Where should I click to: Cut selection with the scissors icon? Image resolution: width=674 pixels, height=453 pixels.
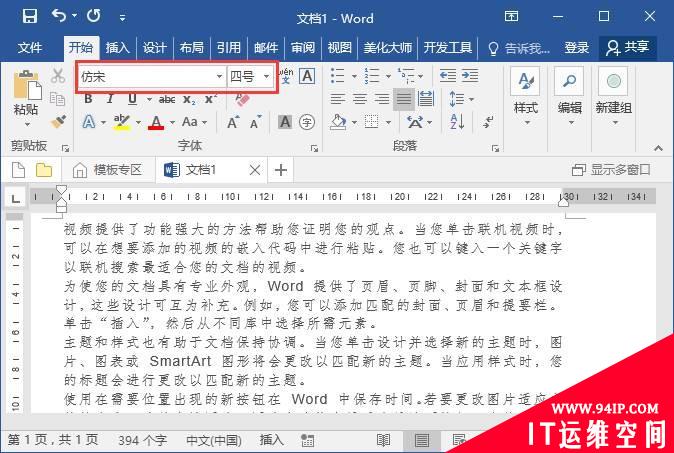click(x=58, y=76)
